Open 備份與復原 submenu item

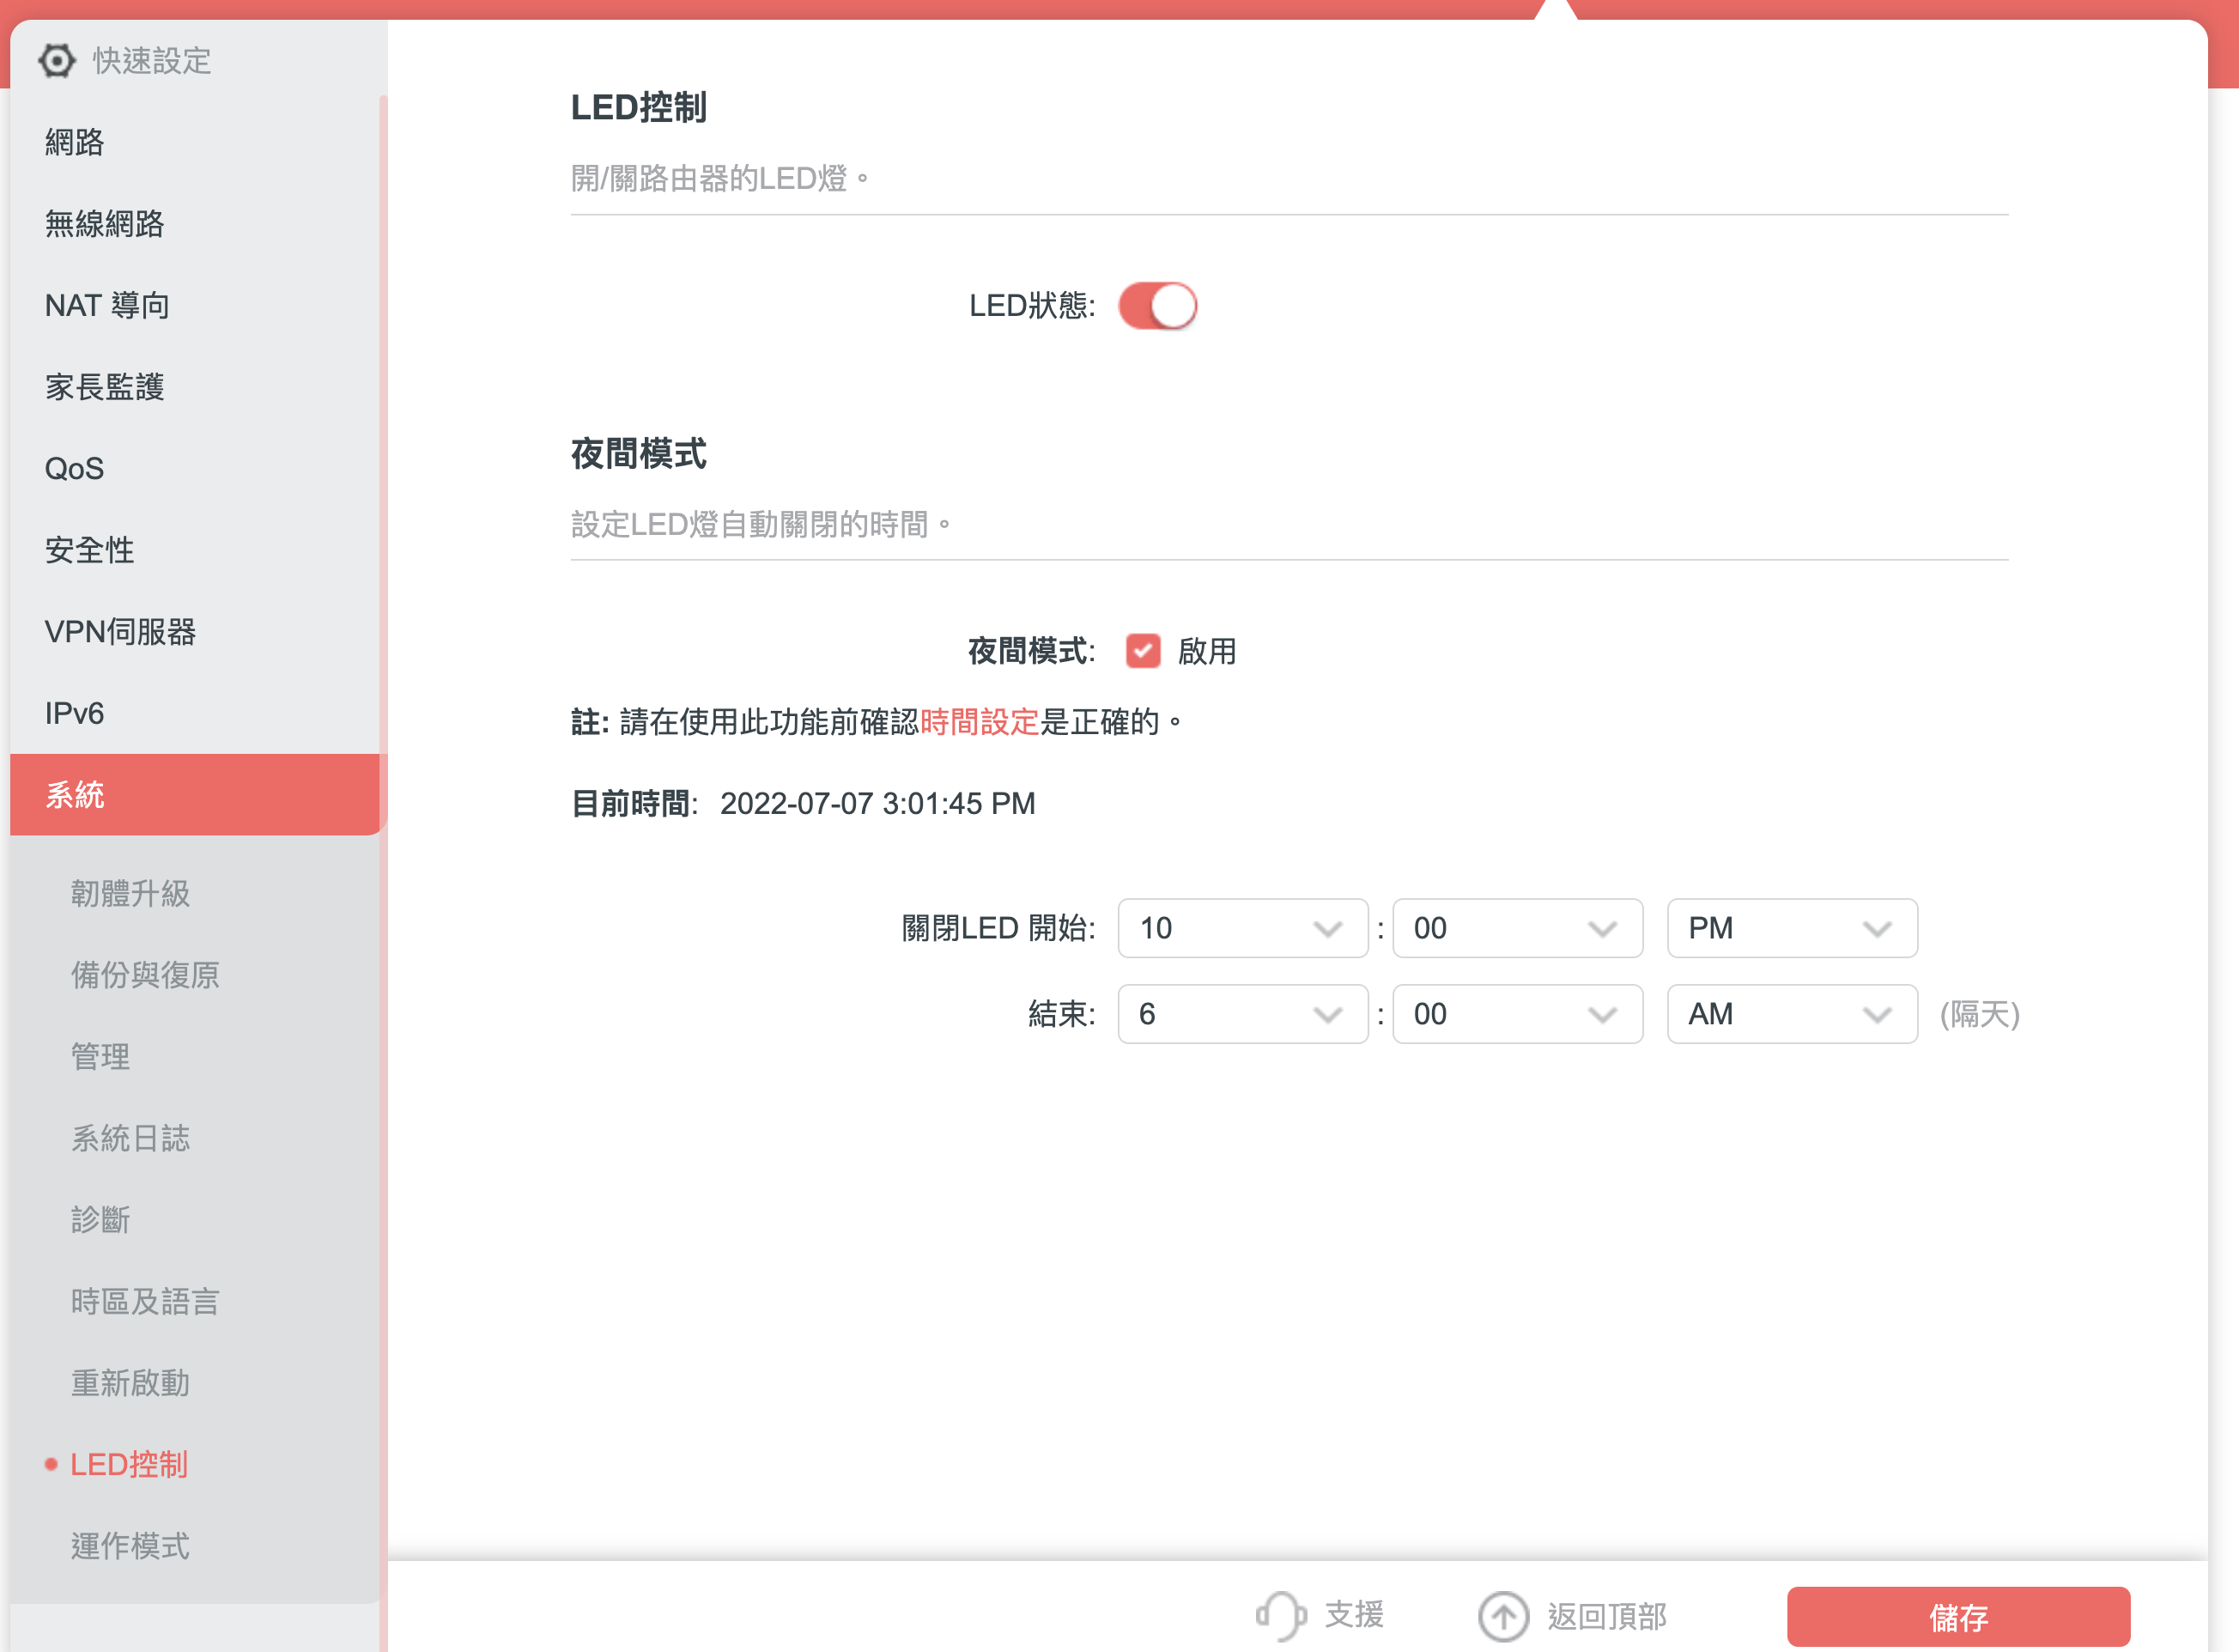145,975
